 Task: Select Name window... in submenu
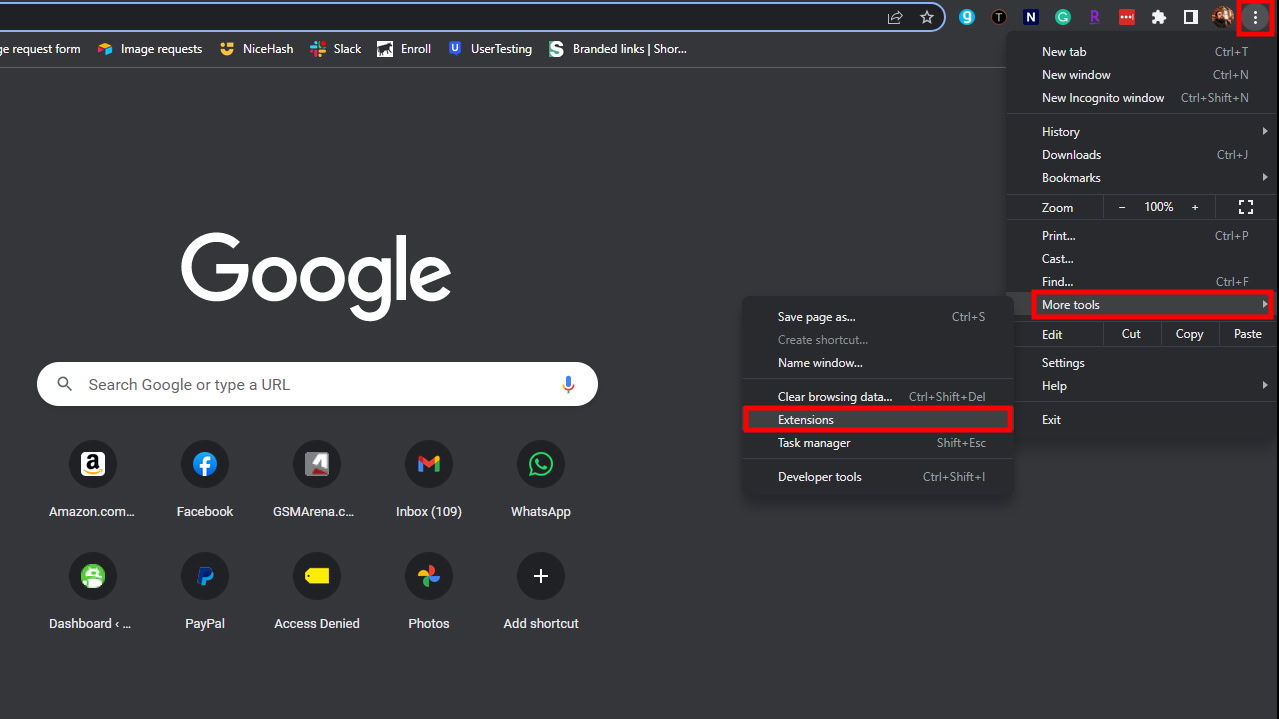pyautogui.click(x=878, y=363)
